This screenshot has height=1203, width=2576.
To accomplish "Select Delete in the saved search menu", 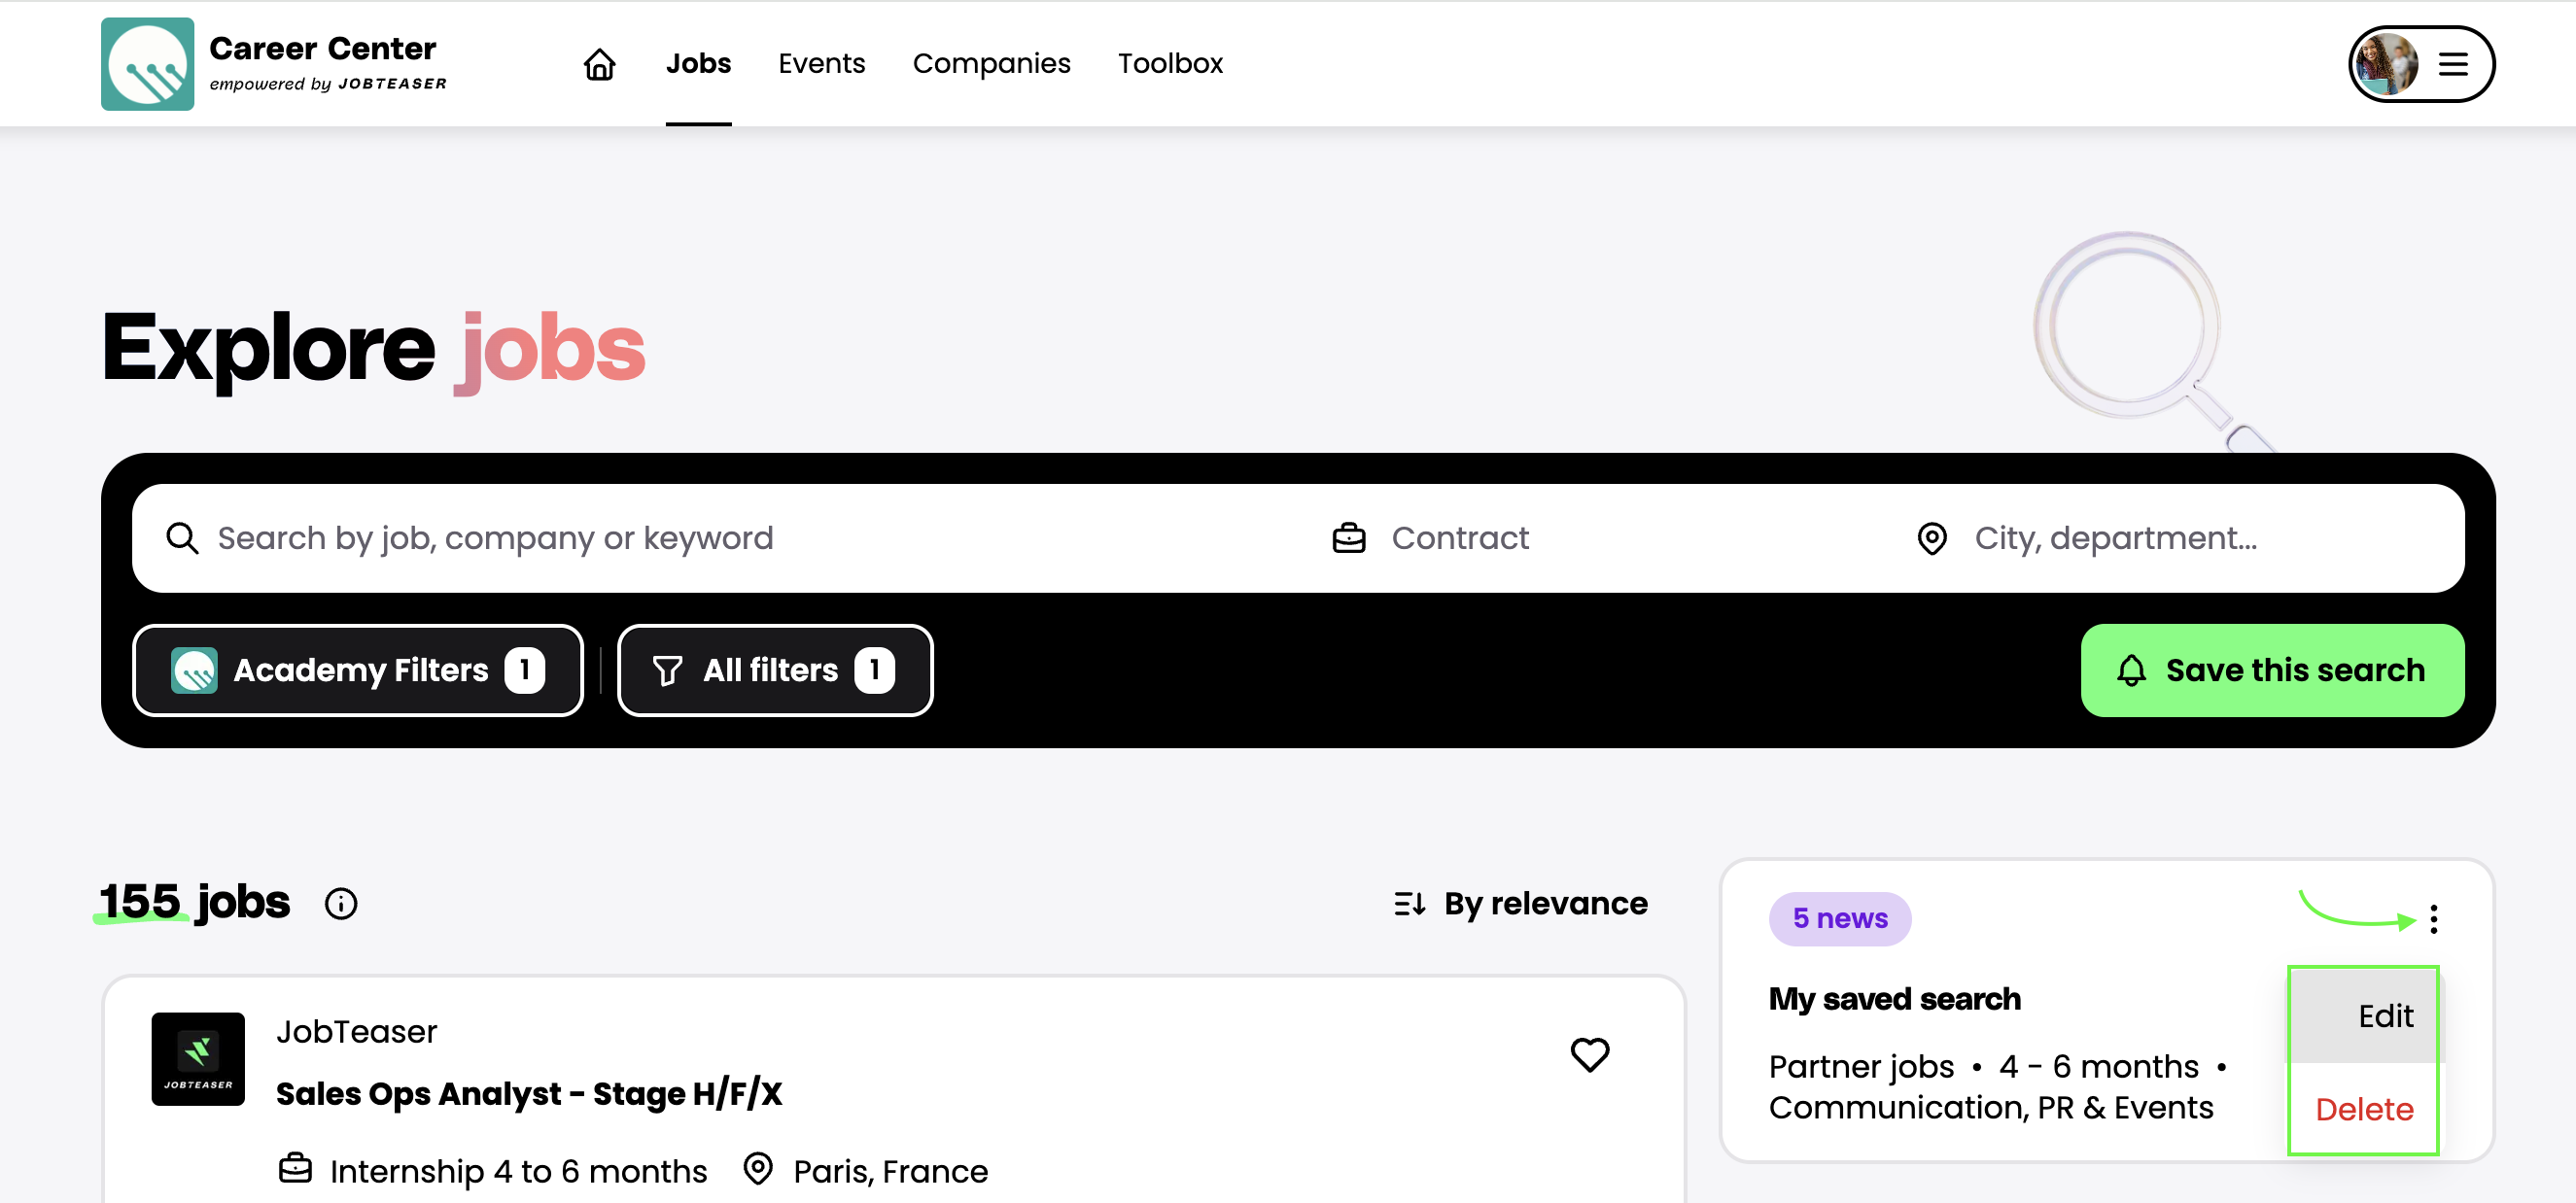I will (x=2364, y=1109).
